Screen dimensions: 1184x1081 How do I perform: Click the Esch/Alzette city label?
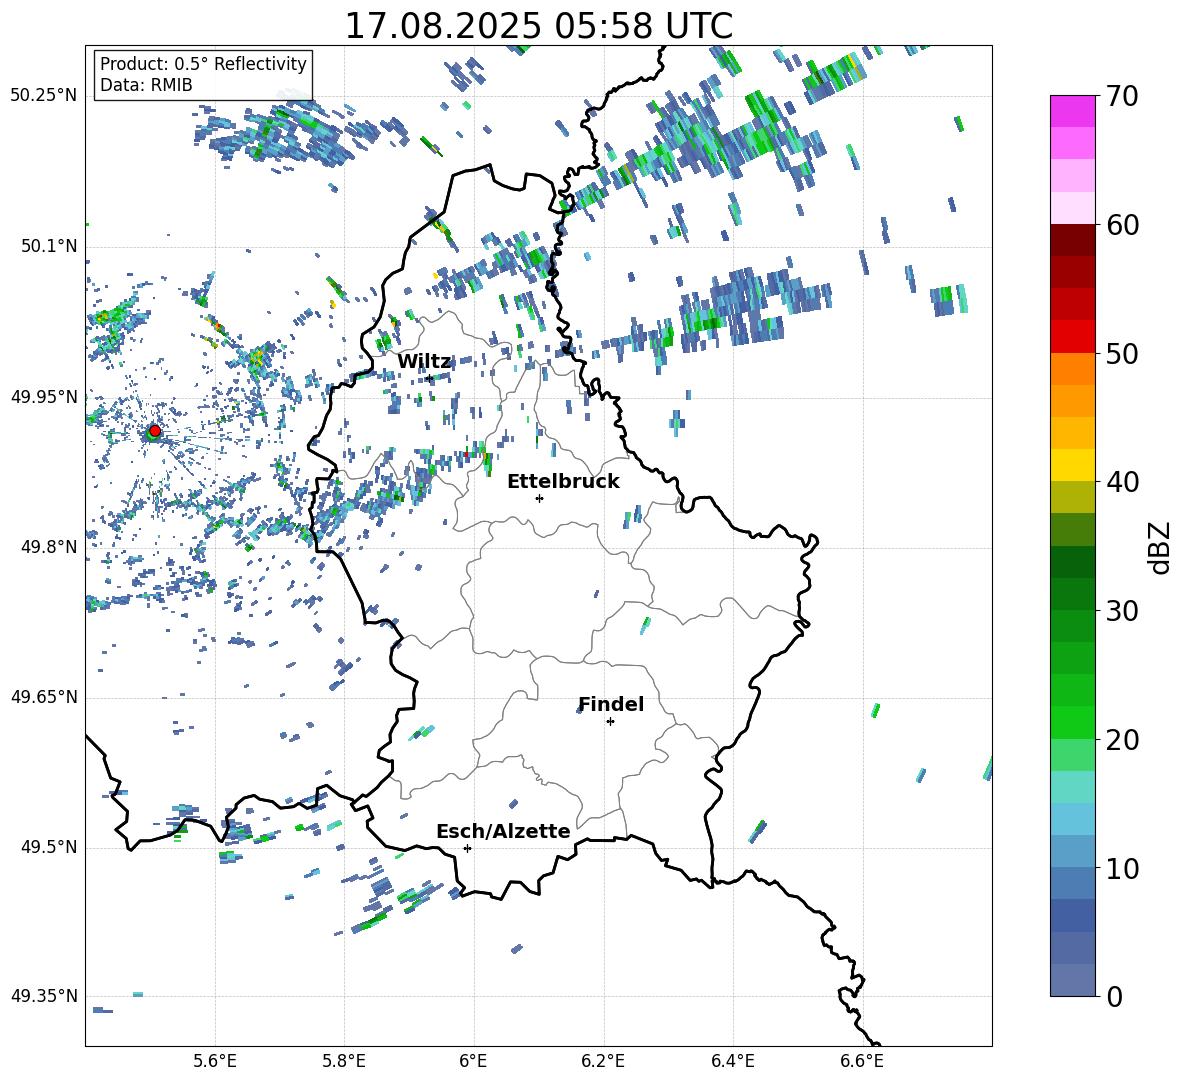tap(503, 832)
